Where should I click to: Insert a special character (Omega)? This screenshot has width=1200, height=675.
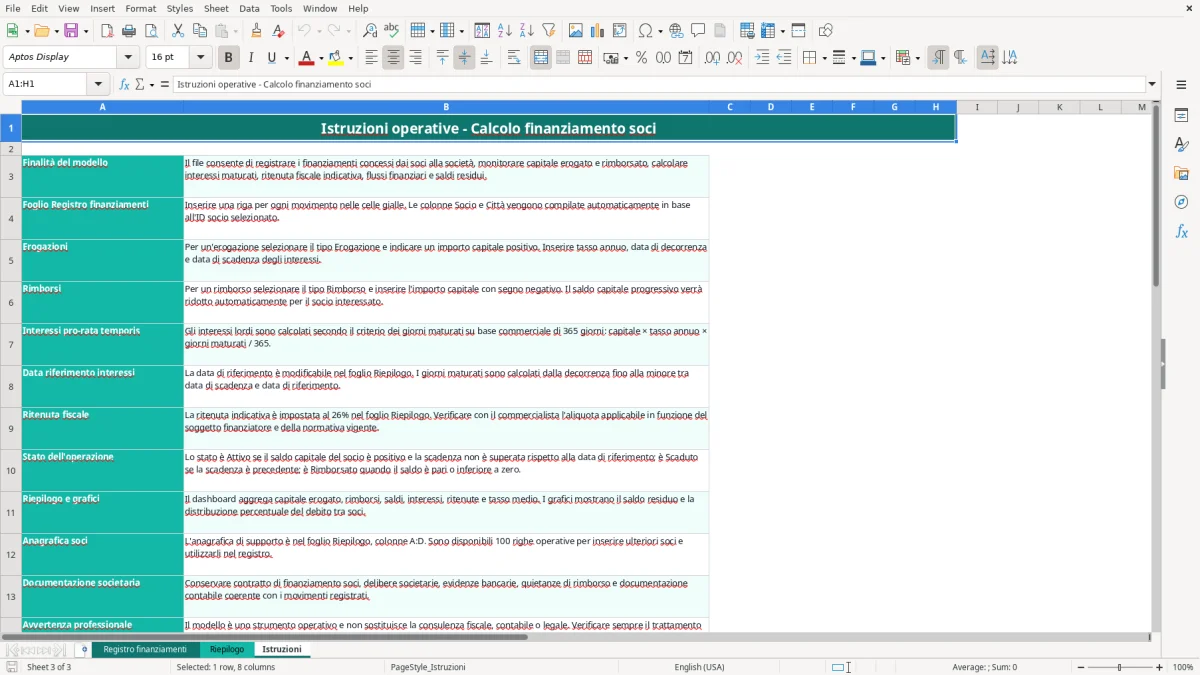pyautogui.click(x=645, y=31)
